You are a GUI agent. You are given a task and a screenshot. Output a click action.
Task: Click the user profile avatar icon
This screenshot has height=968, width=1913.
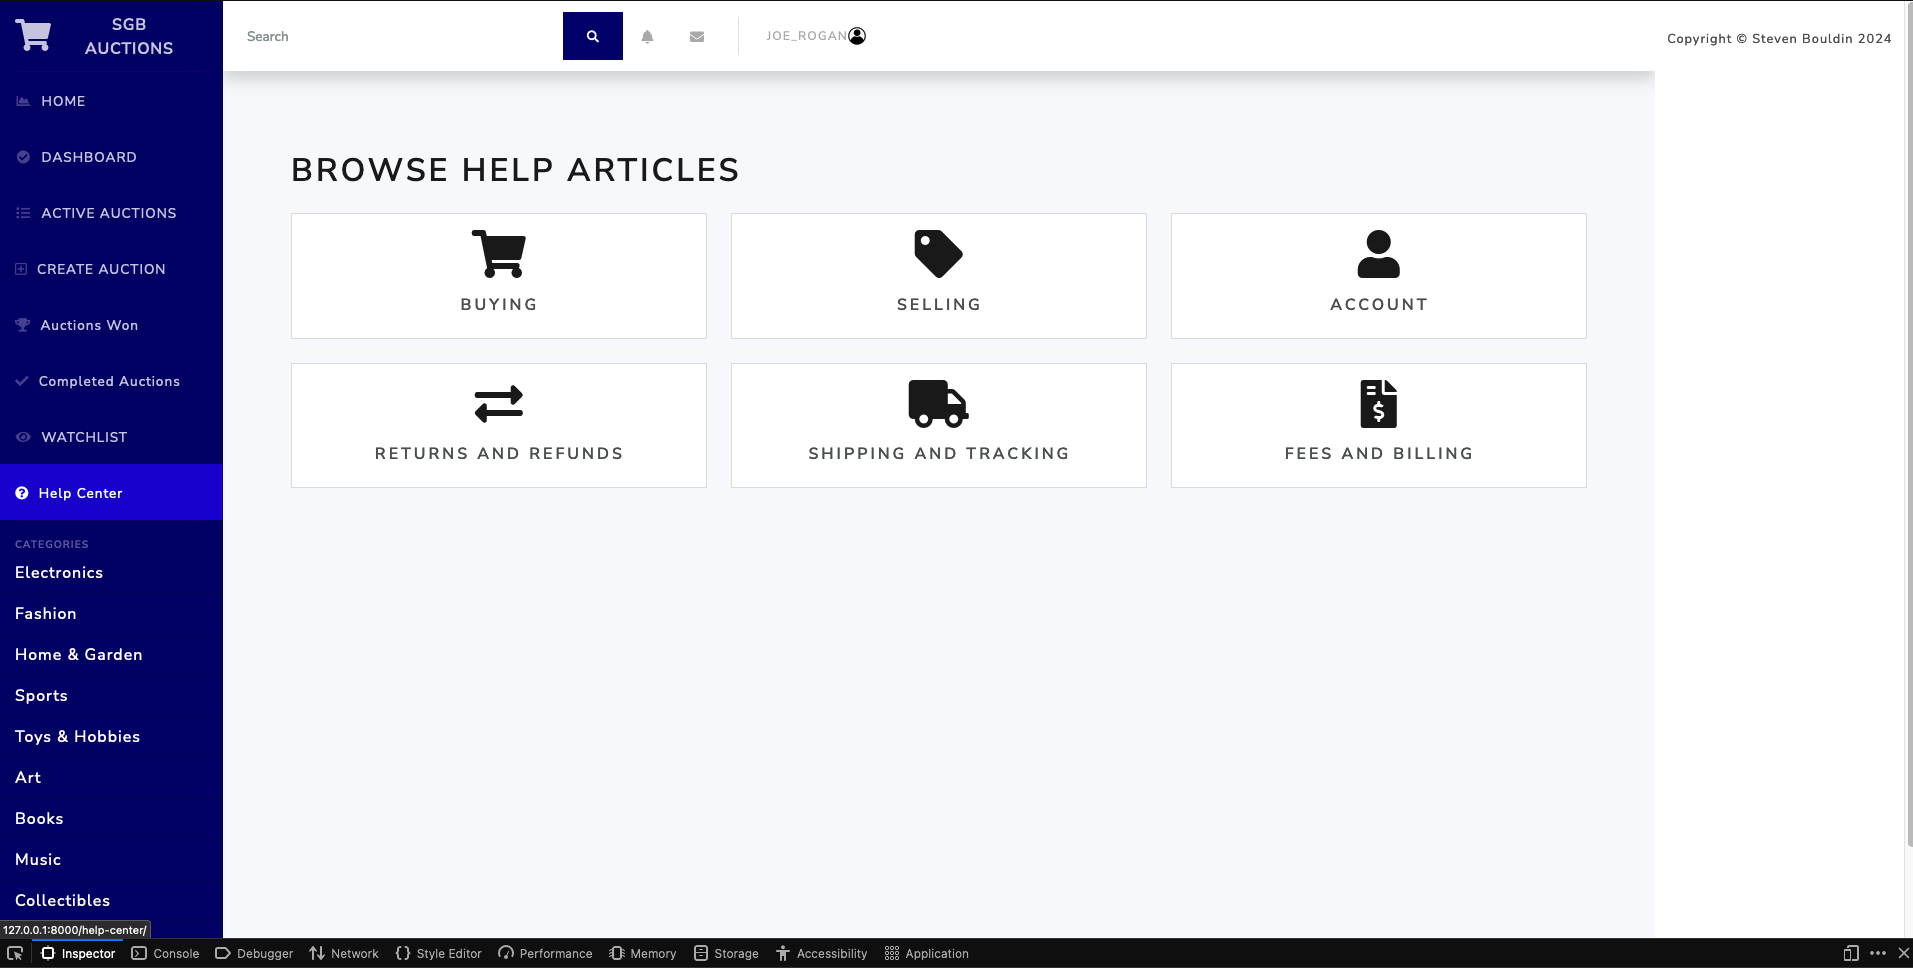click(x=857, y=36)
